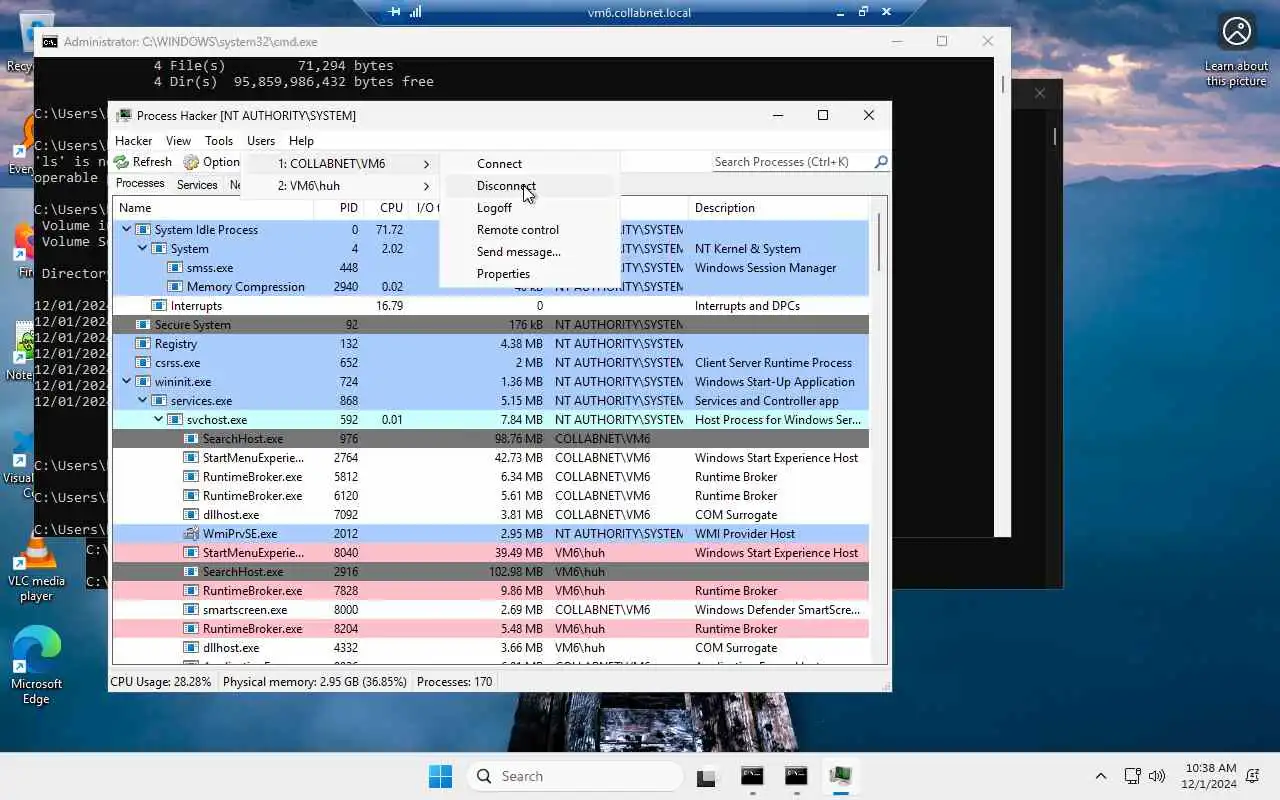Open the Hacker menu
1280x800 pixels.
pos(133,141)
